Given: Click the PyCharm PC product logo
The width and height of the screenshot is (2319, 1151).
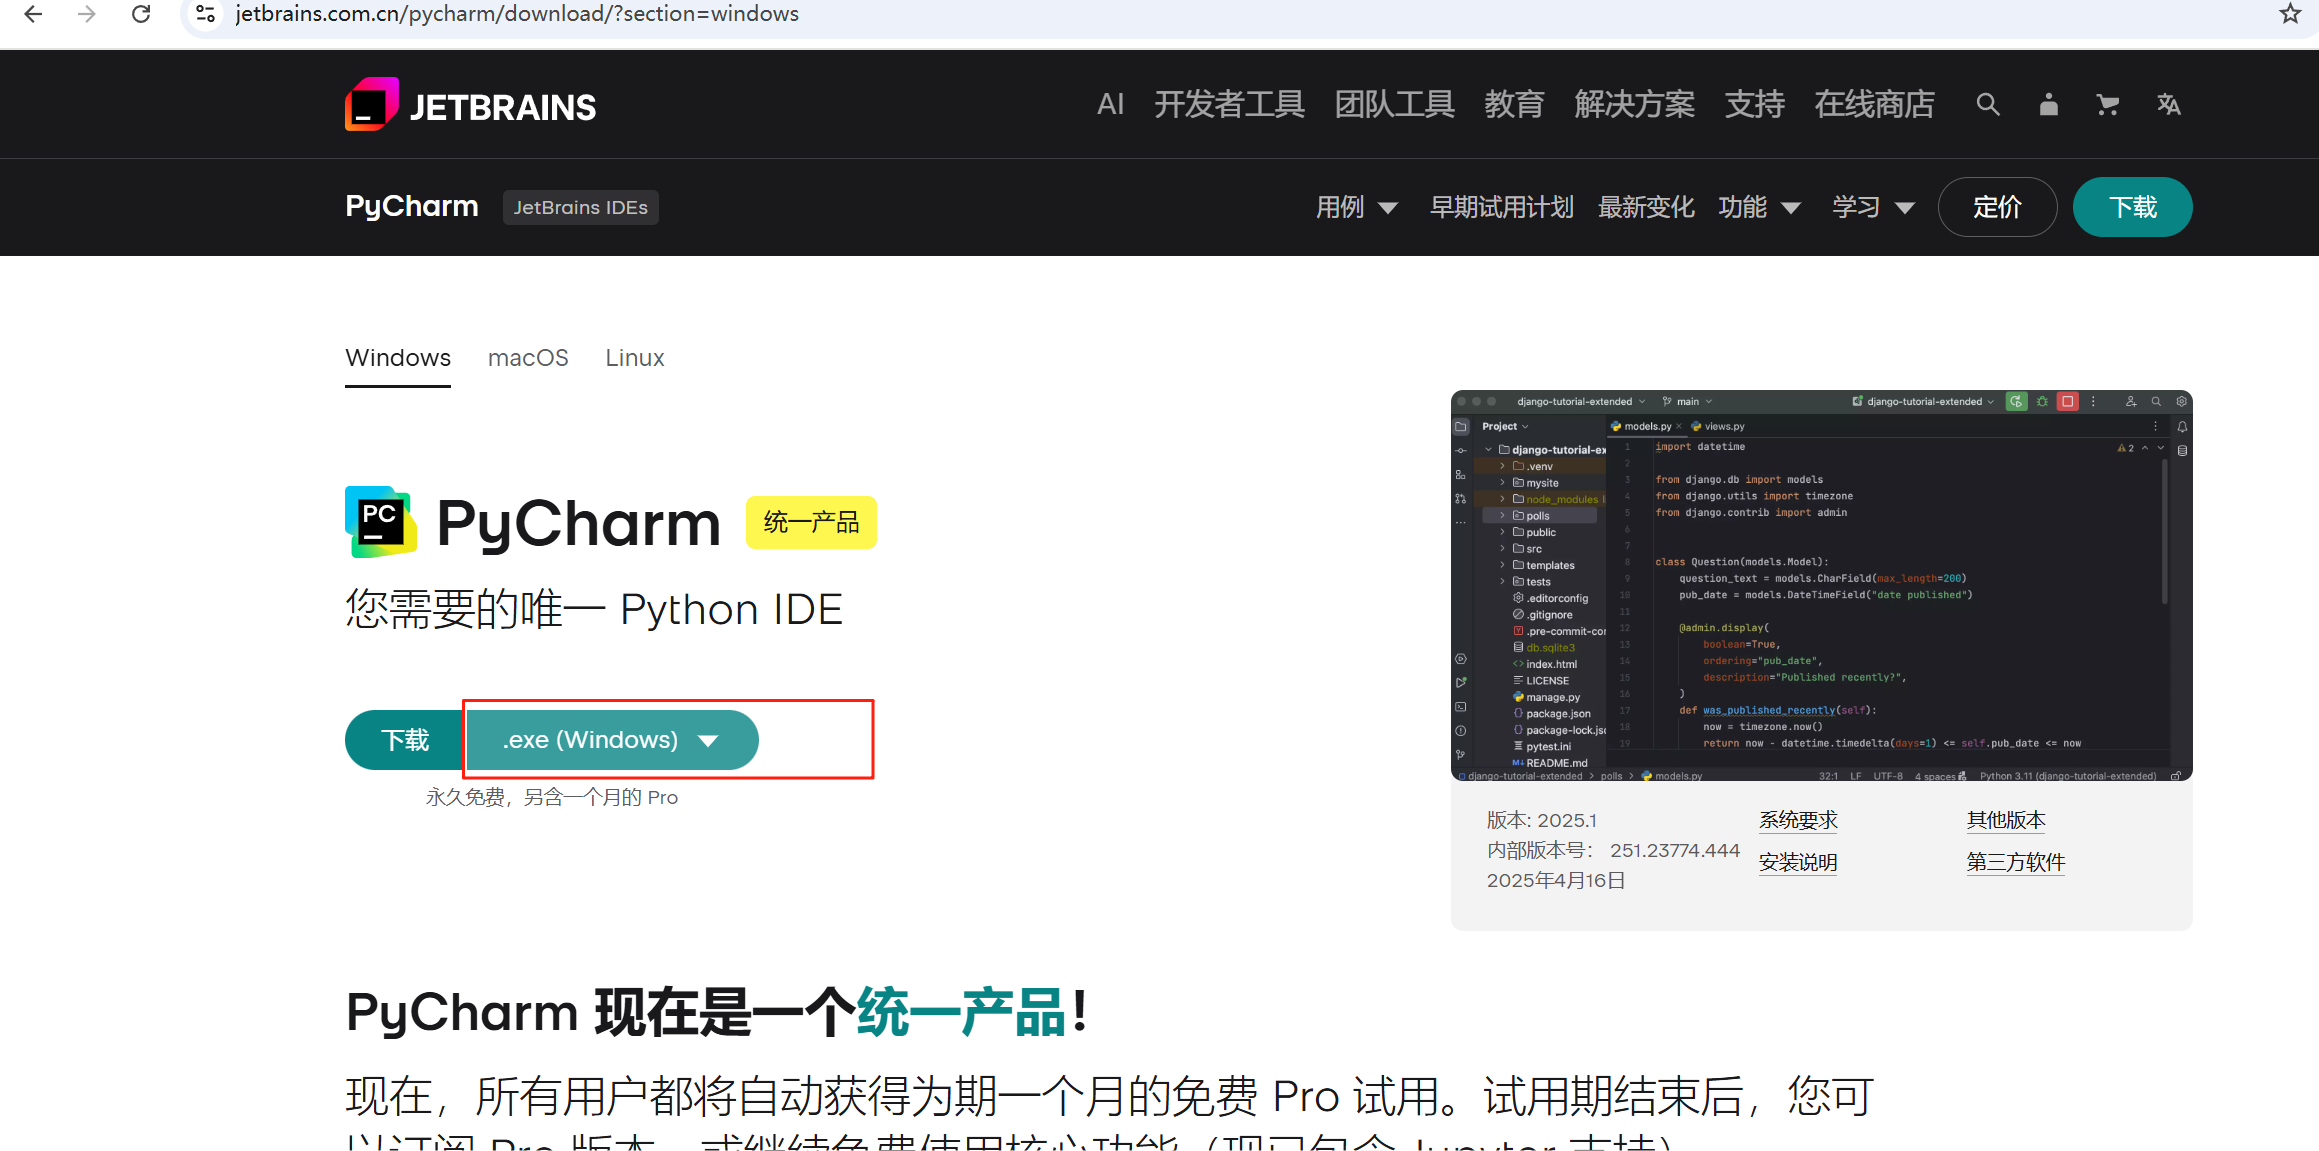Looking at the screenshot, I should tap(380, 522).
